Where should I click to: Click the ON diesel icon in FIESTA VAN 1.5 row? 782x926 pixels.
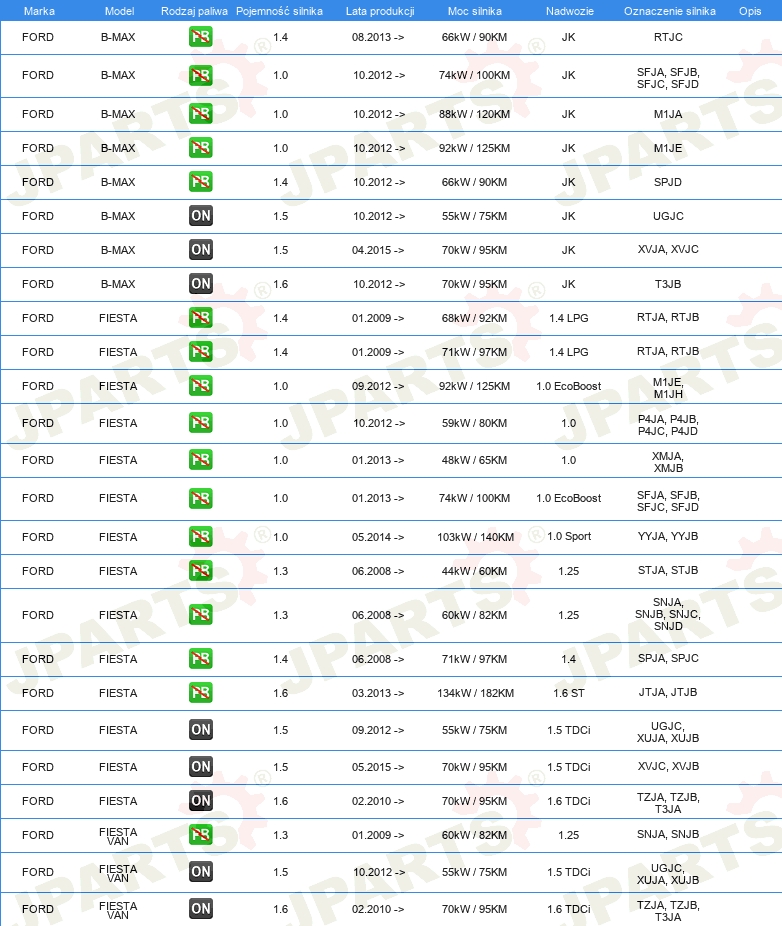(x=201, y=872)
